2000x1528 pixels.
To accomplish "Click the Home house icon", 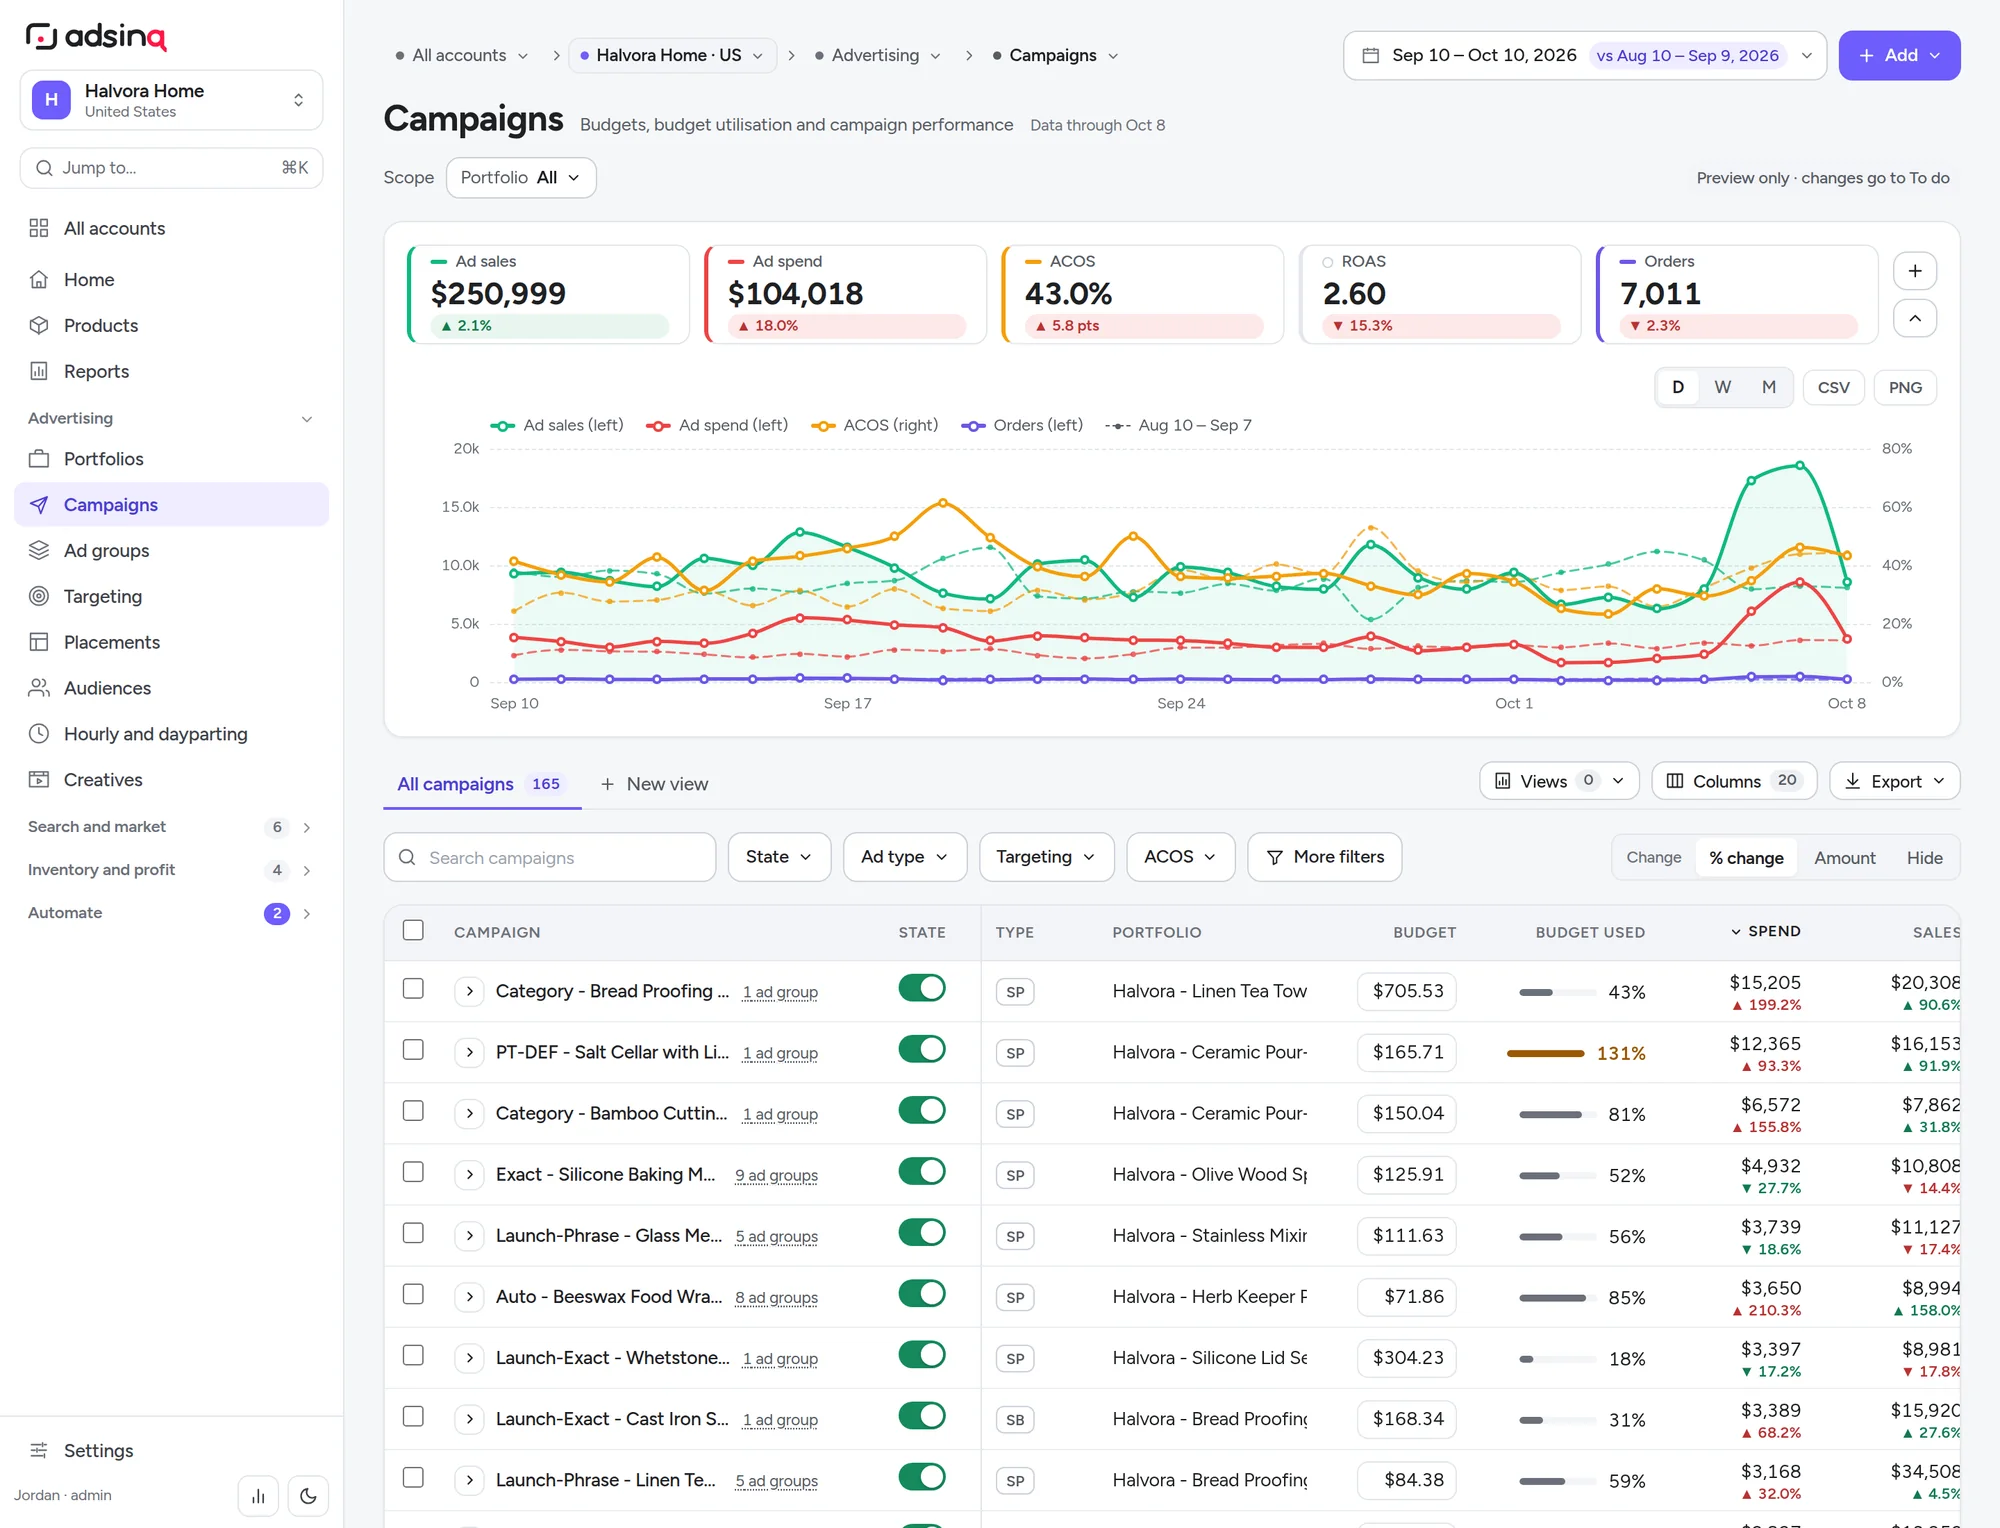I will (x=39, y=280).
